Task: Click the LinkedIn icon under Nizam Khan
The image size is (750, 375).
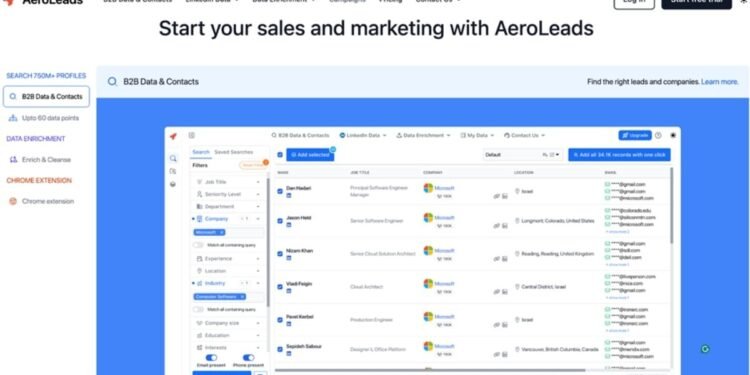Action: pos(289,258)
